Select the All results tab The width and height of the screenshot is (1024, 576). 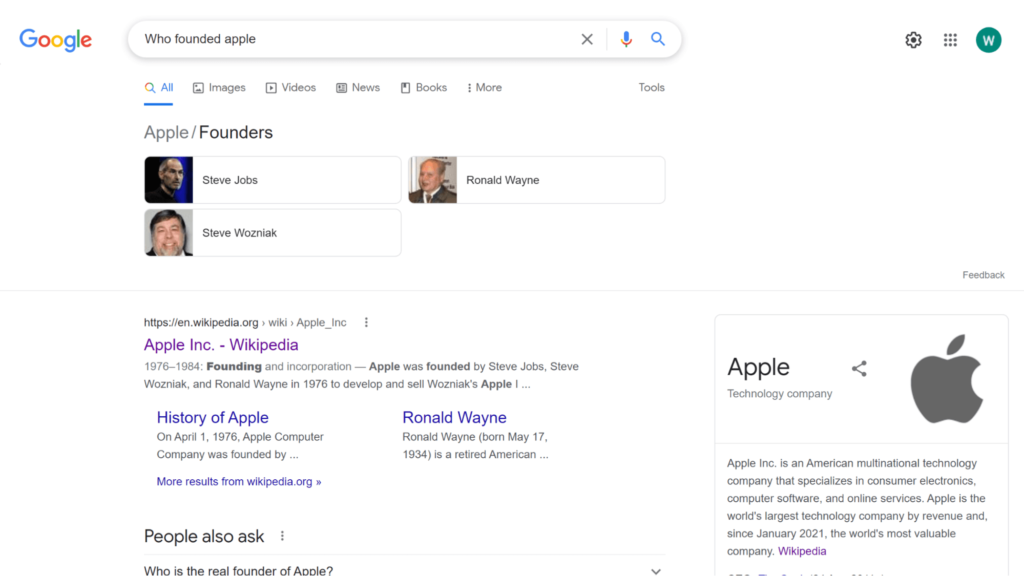click(x=159, y=88)
